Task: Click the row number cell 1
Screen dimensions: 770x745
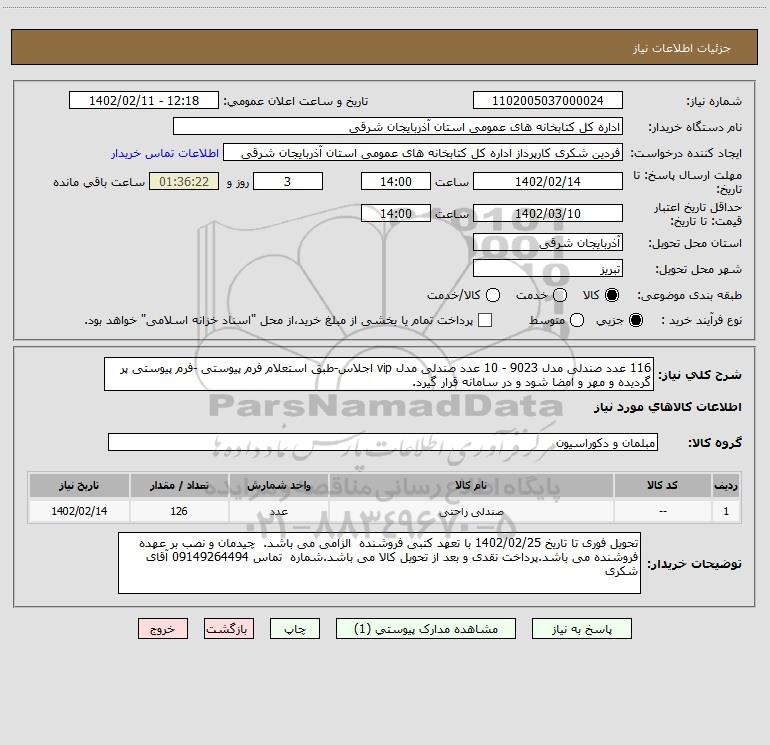Action: (726, 511)
